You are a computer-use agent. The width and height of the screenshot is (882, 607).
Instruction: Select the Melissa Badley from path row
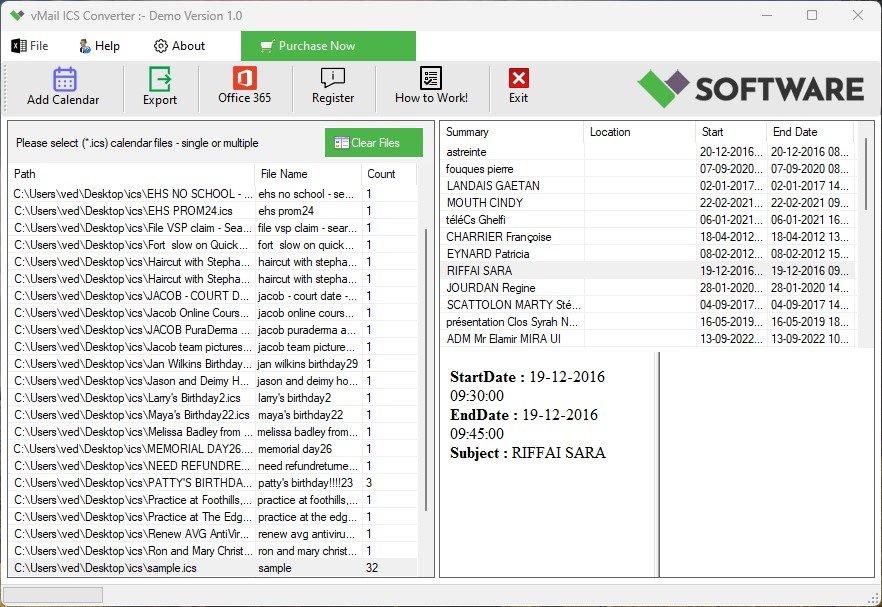click(213, 432)
